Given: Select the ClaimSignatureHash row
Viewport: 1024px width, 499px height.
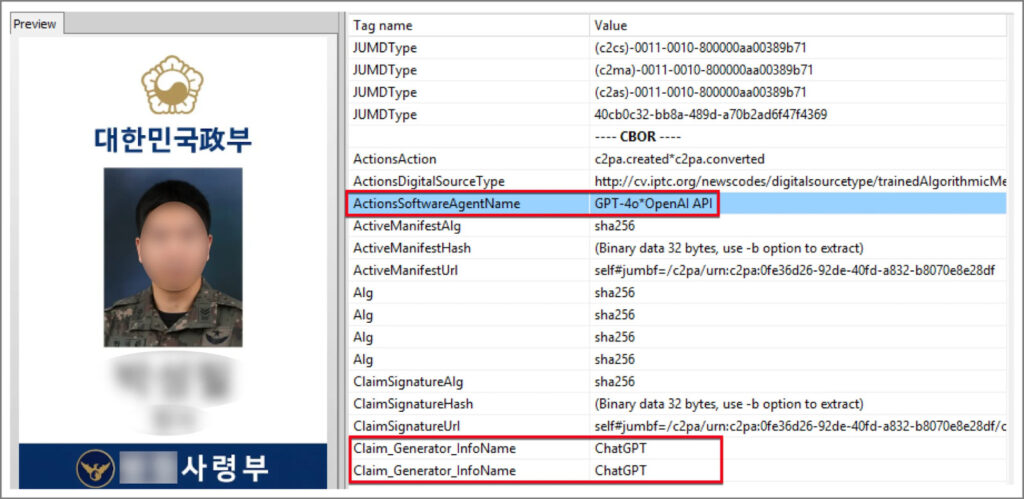Looking at the screenshot, I should pyautogui.click(x=412, y=403).
